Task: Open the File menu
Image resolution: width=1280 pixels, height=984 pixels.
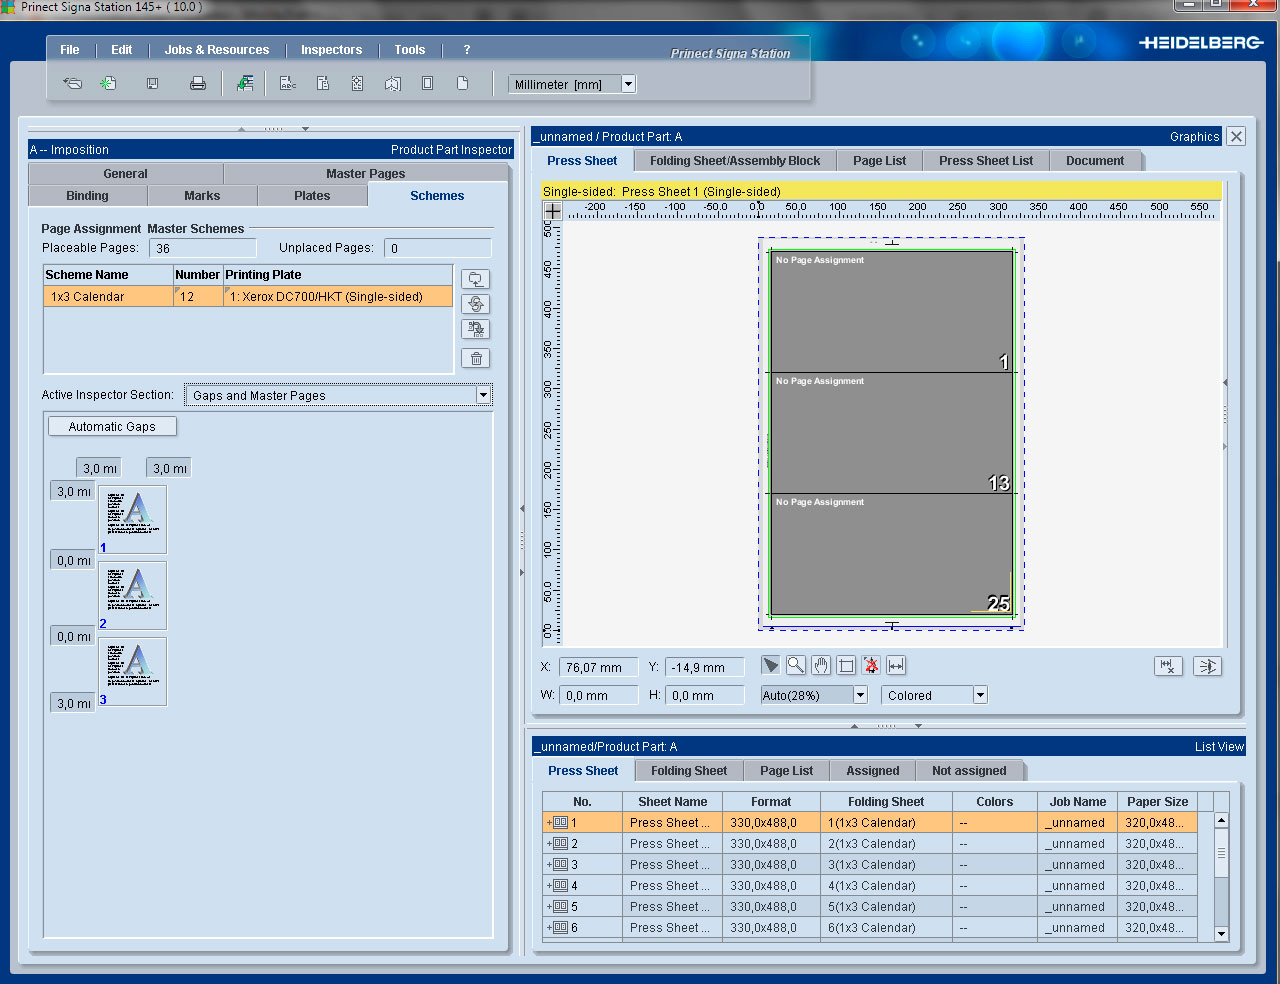Action: coord(70,50)
